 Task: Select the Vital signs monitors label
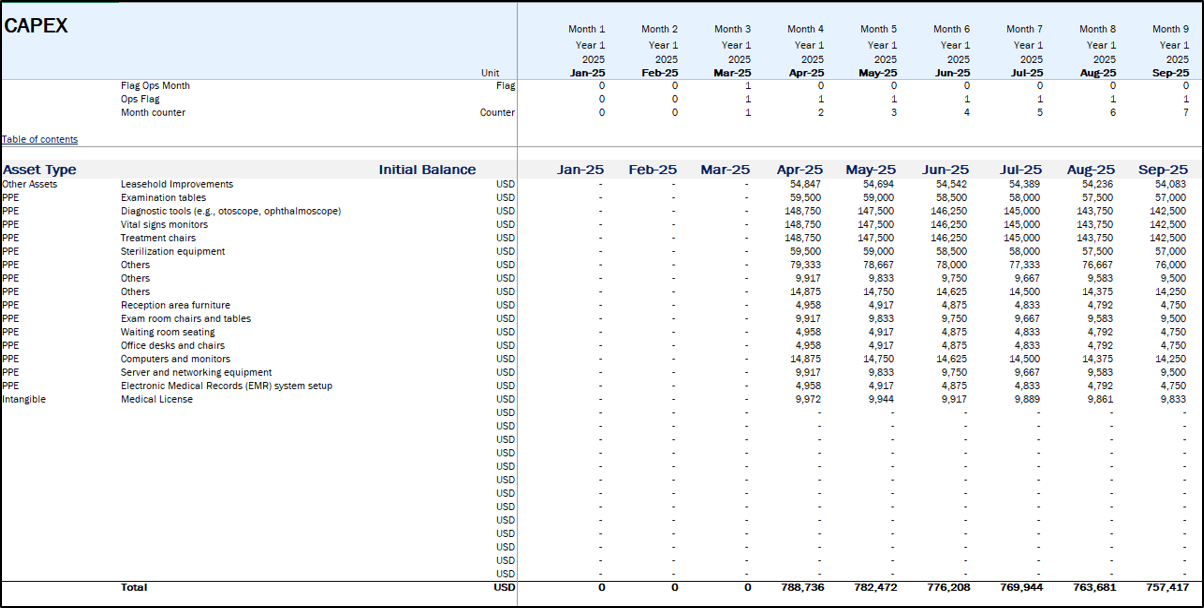click(x=165, y=225)
